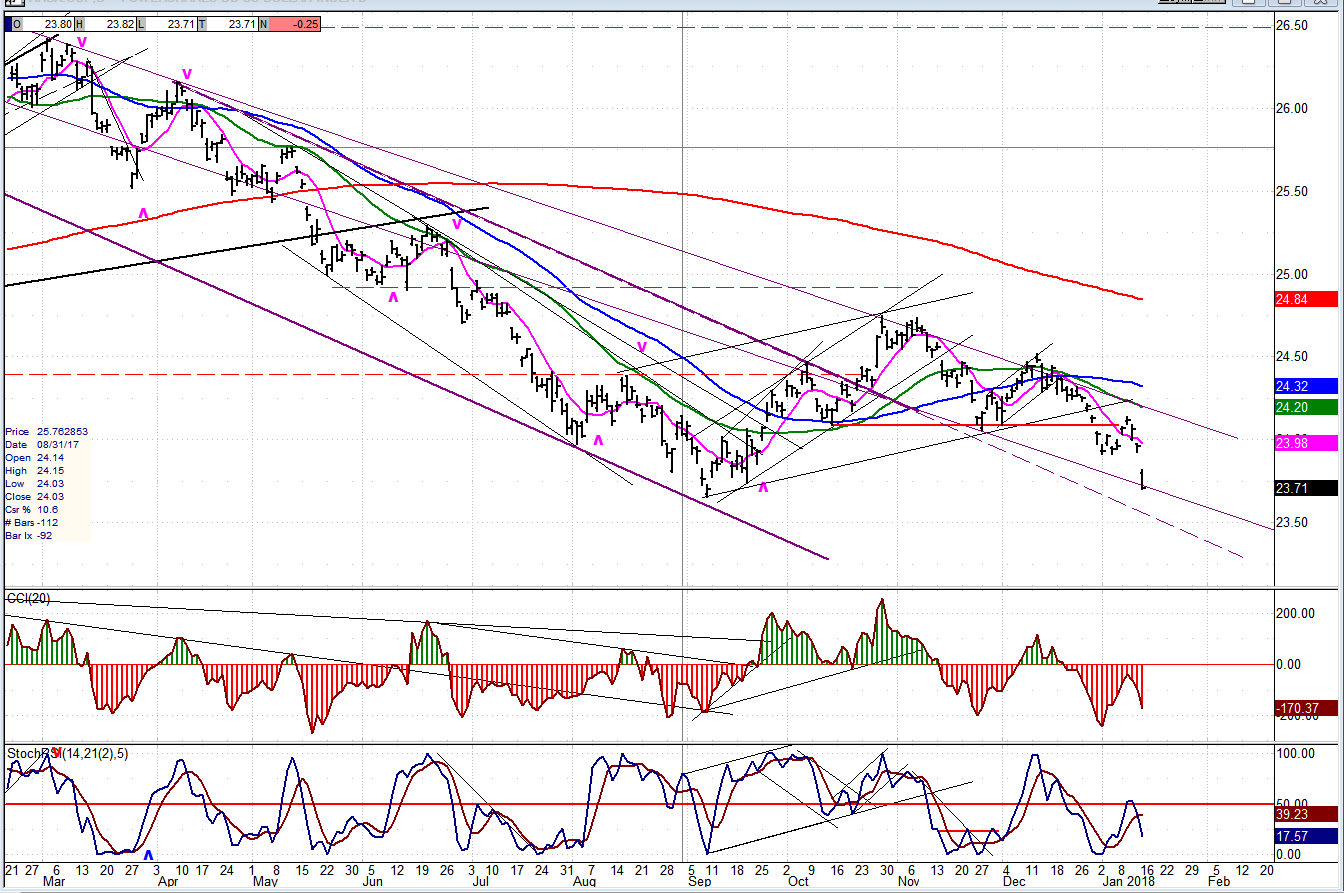Click the StochRSI (14,21(2),5) indicator label
1344x893 pixels.
click(68, 753)
